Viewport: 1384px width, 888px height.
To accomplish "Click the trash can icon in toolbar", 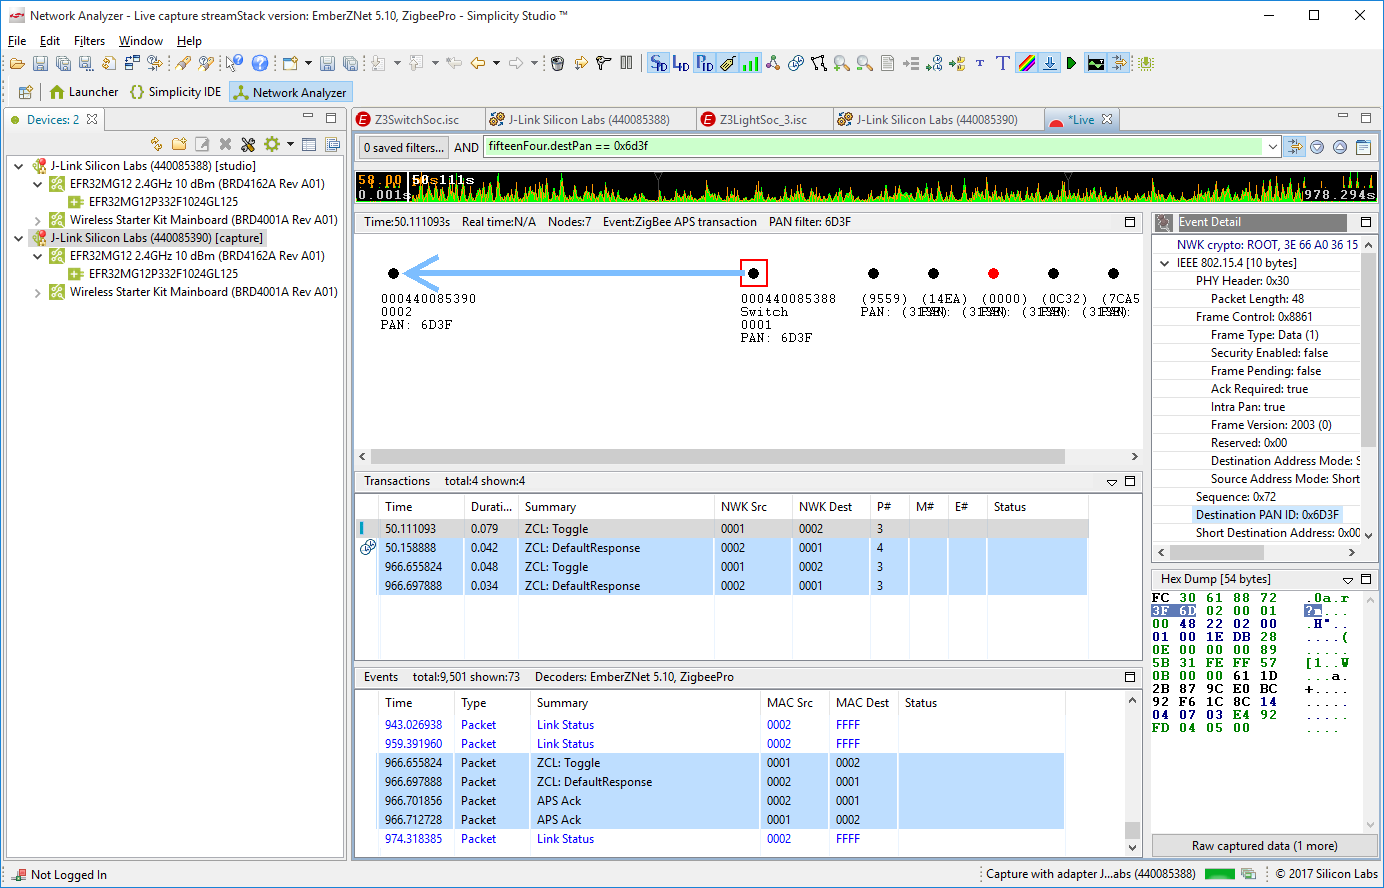I will [x=558, y=63].
